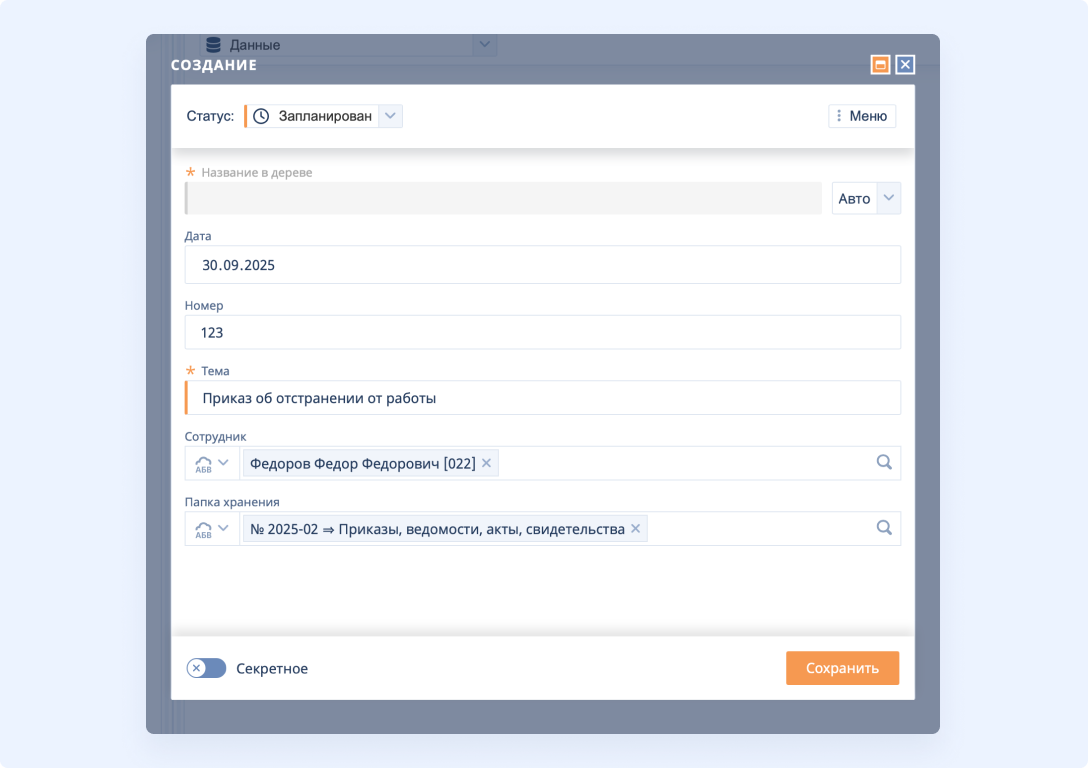Expand the Данные dropdown in background
The image size is (1088, 768).
coord(484,44)
